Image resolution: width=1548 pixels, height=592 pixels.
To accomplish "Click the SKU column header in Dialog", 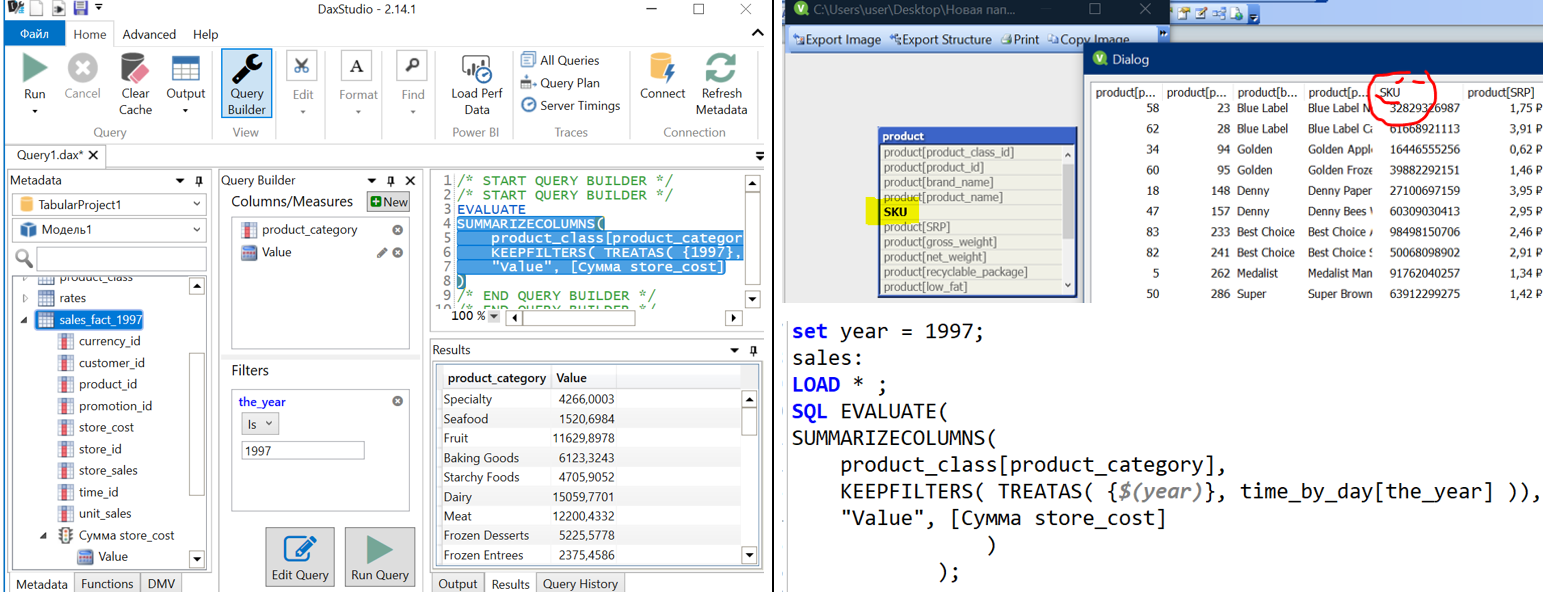I will (x=1418, y=92).
